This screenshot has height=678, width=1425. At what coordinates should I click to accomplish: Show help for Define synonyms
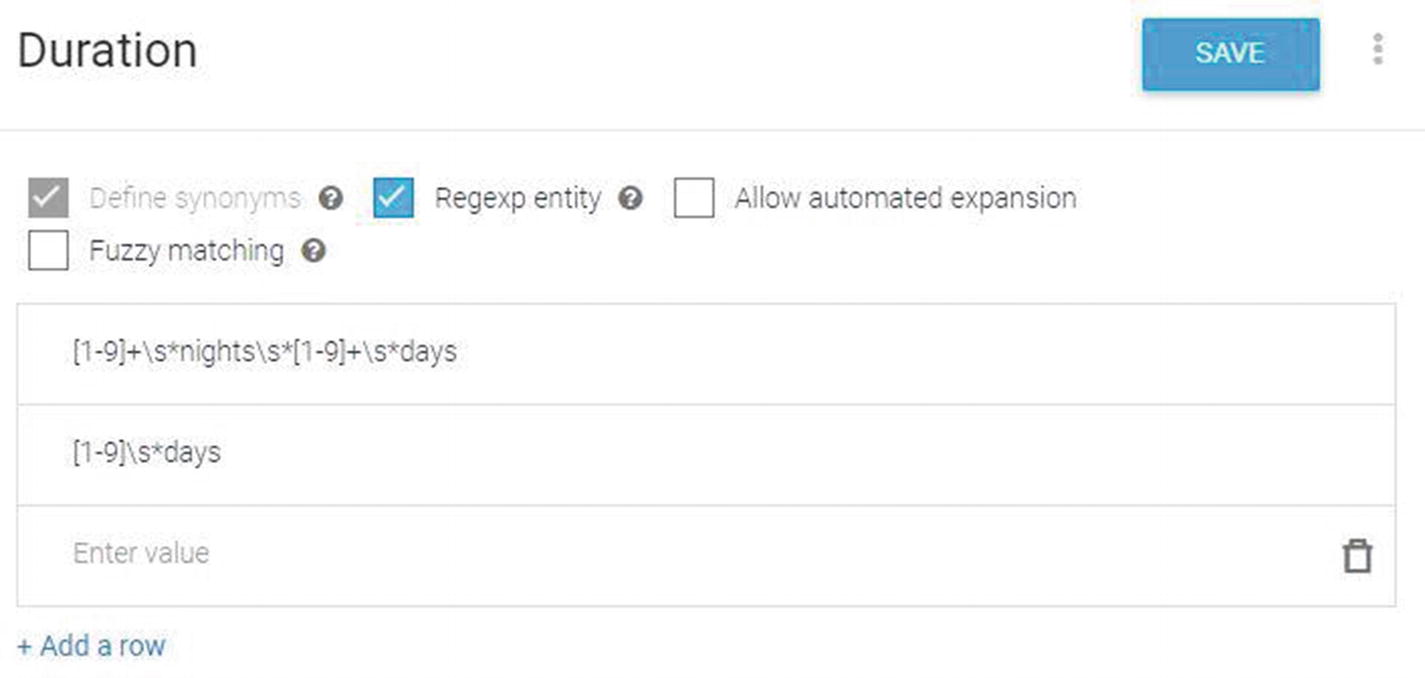click(x=330, y=199)
